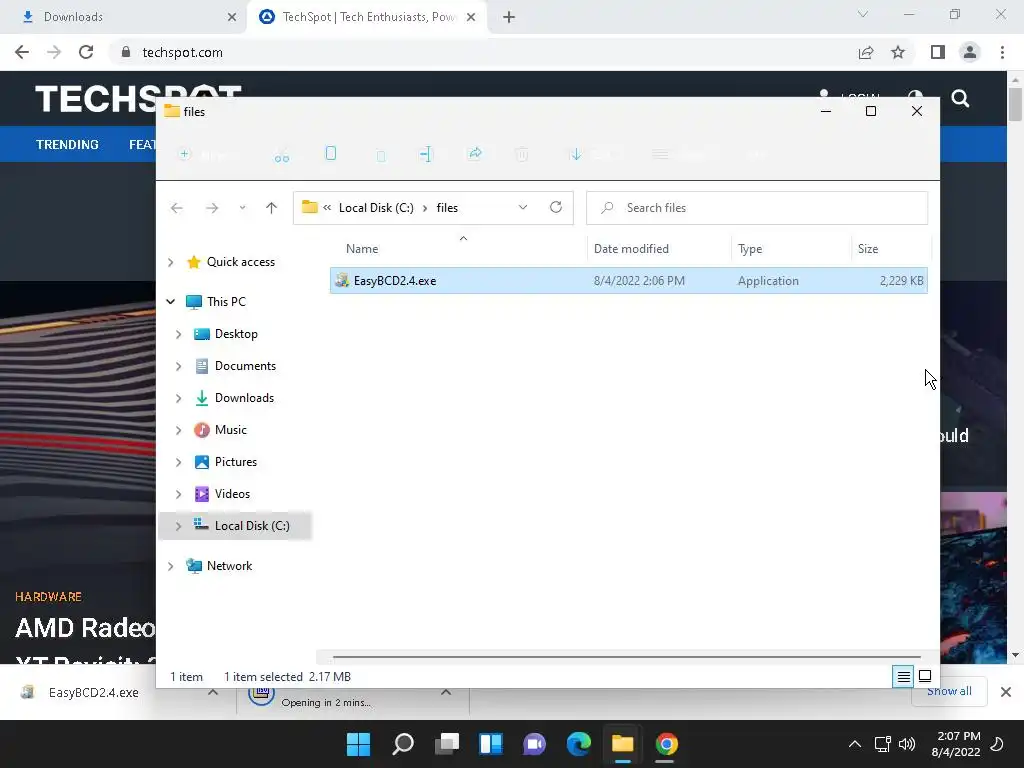This screenshot has width=1024, height=768.
Task: Open taskbar Search
Action: pyautogui.click(x=403, y=744)
